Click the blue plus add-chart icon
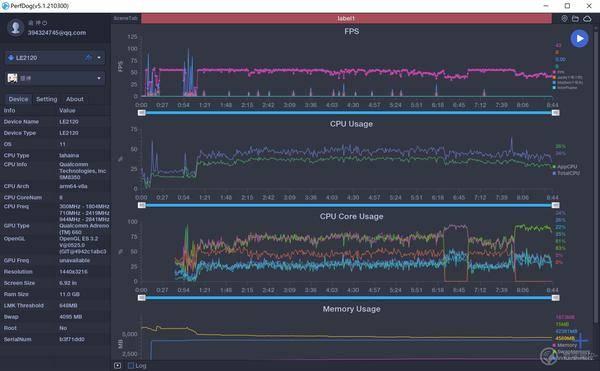The height and width of the screenshot is (371, 600). pyautogui.click(x=581, y=340)
